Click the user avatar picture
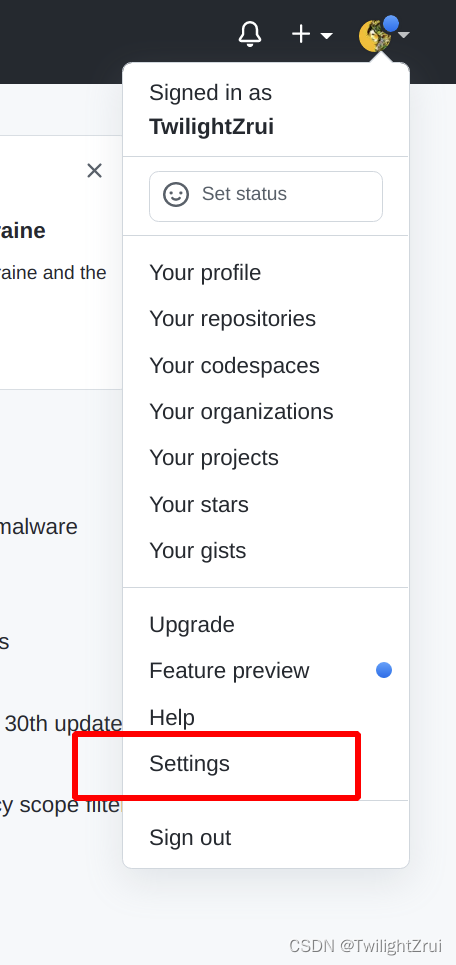Screen dimensions: 456x965 [375, 35]
